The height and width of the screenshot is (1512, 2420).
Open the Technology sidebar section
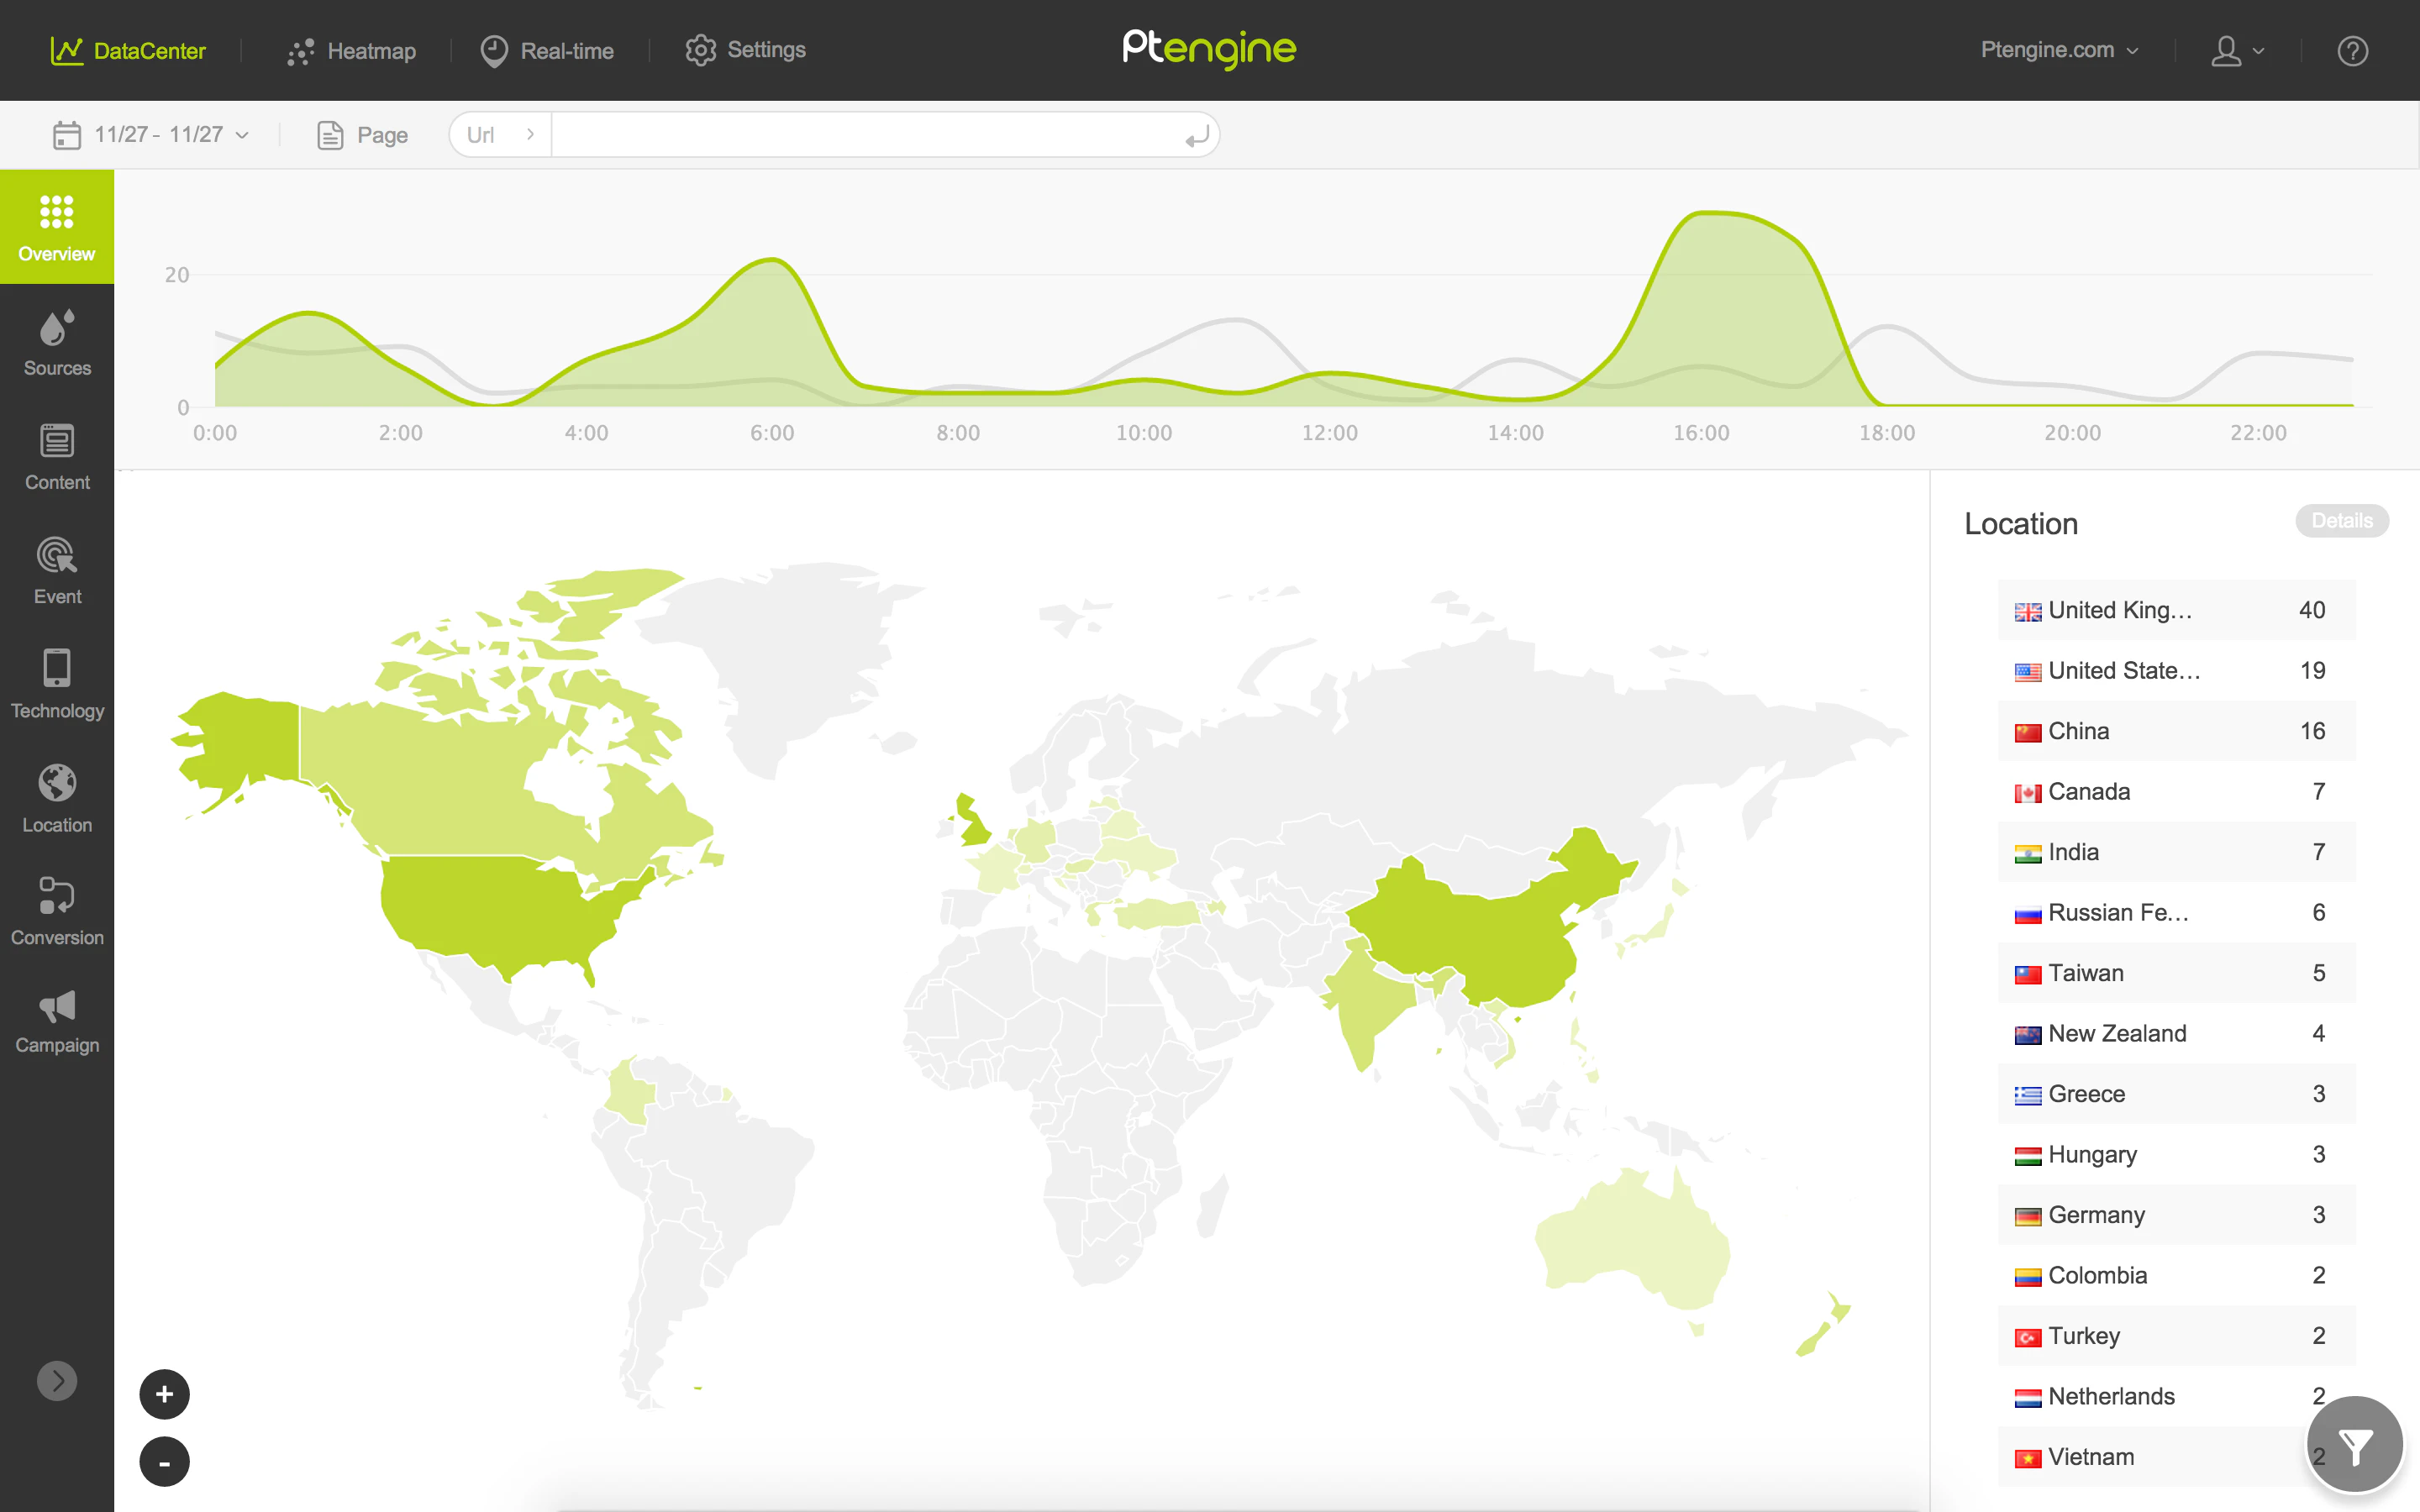pos(57,684)
